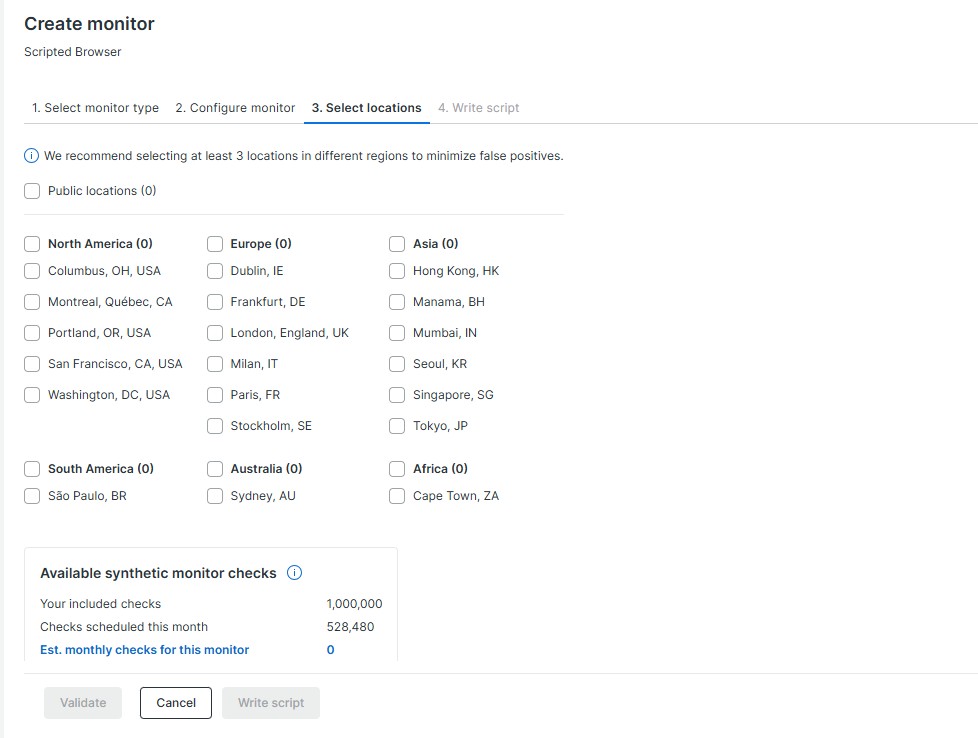Check the Frankfurt, DE location
This screenshot has width=978, height=738.
coord(215,302)
